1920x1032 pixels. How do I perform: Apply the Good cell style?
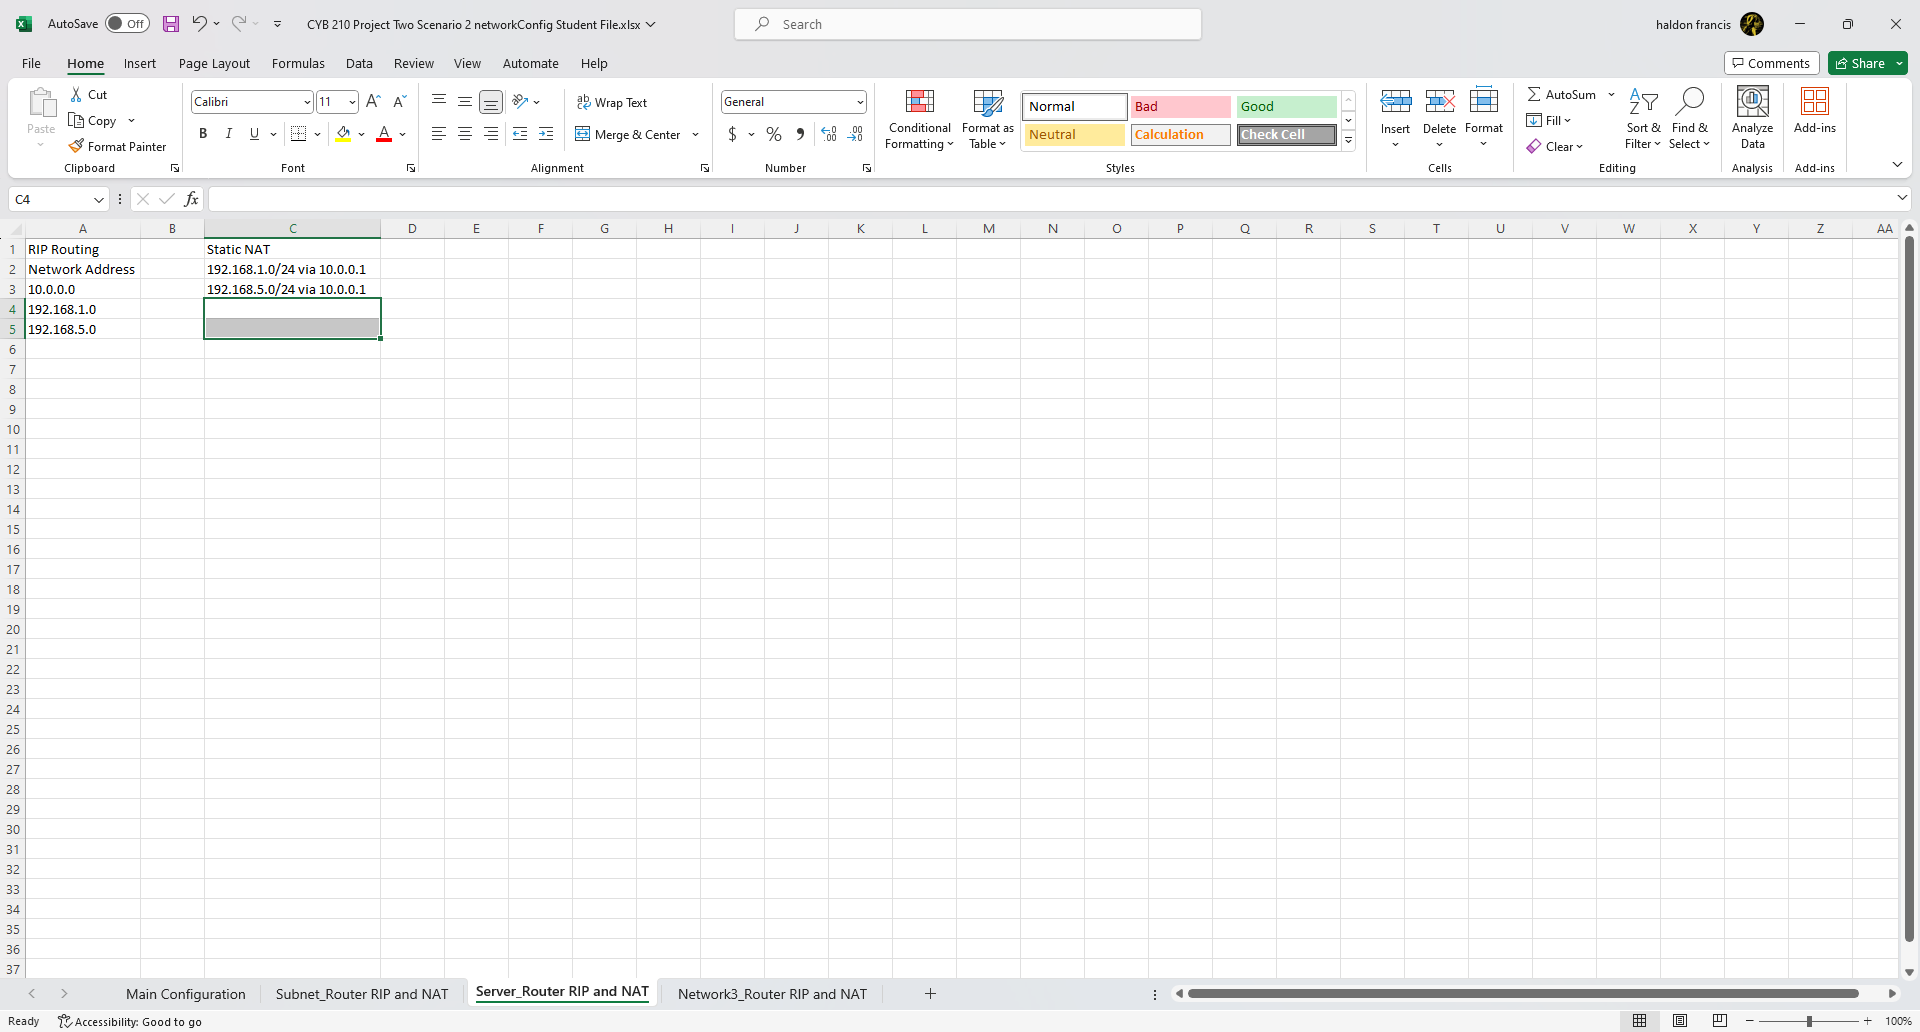(1286, 107)
